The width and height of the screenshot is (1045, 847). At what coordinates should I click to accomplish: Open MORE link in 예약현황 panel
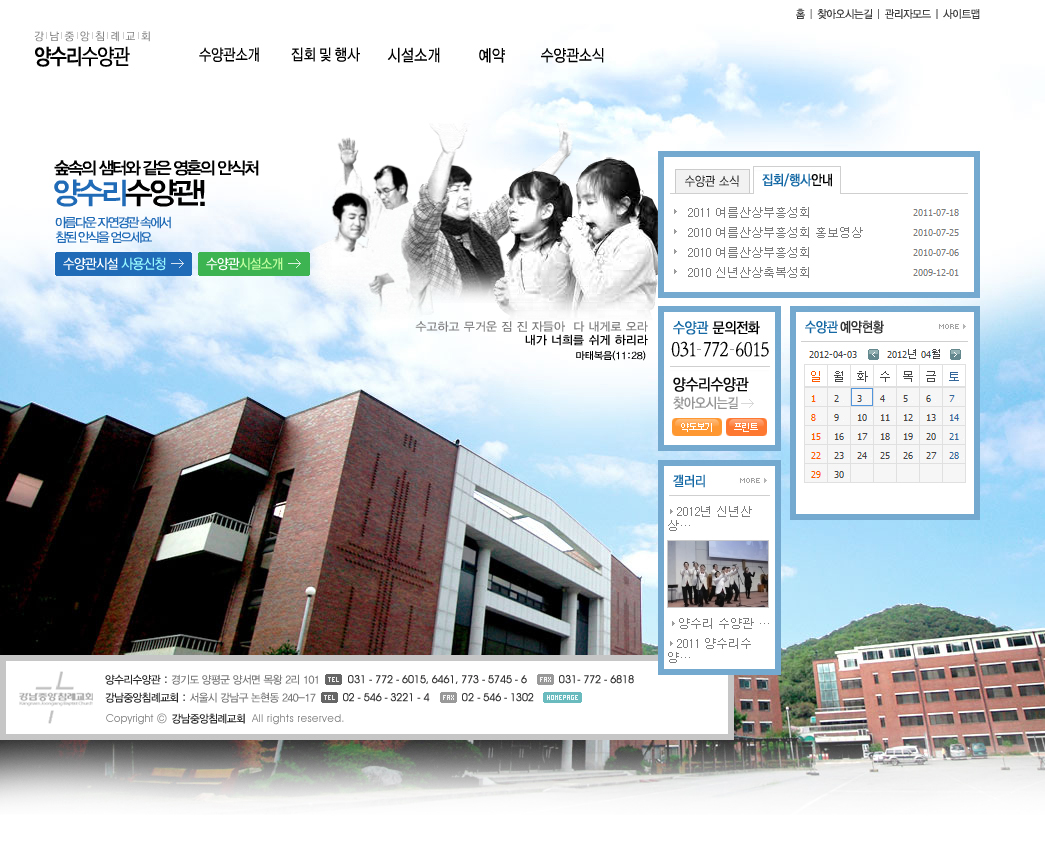[x=951, y=327]
